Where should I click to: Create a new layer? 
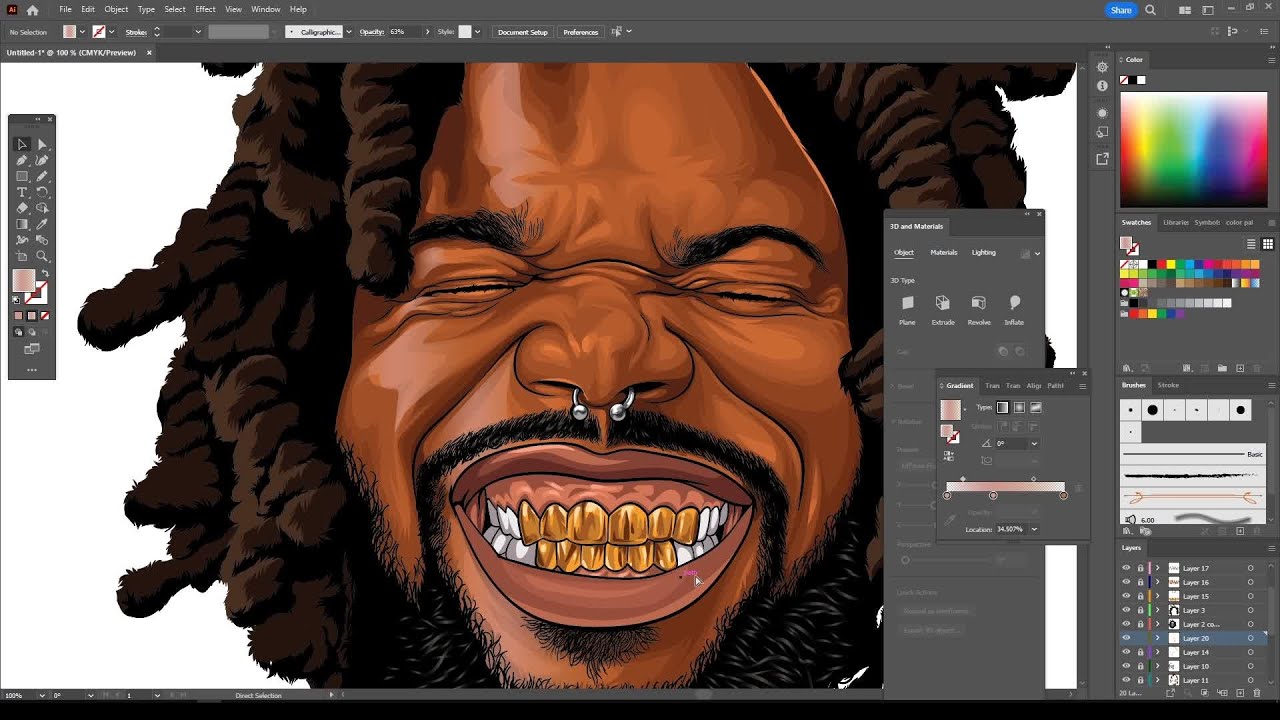click(x=1241, y=692)
